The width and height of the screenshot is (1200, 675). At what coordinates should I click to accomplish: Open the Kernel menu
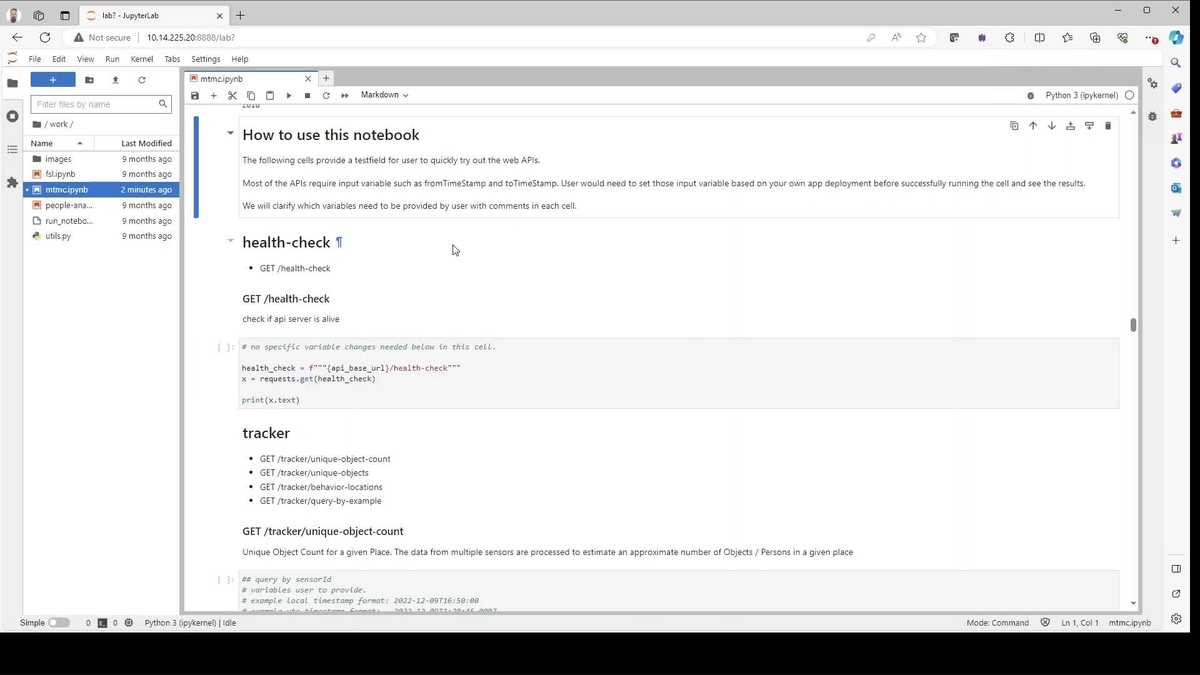[142, 59]
